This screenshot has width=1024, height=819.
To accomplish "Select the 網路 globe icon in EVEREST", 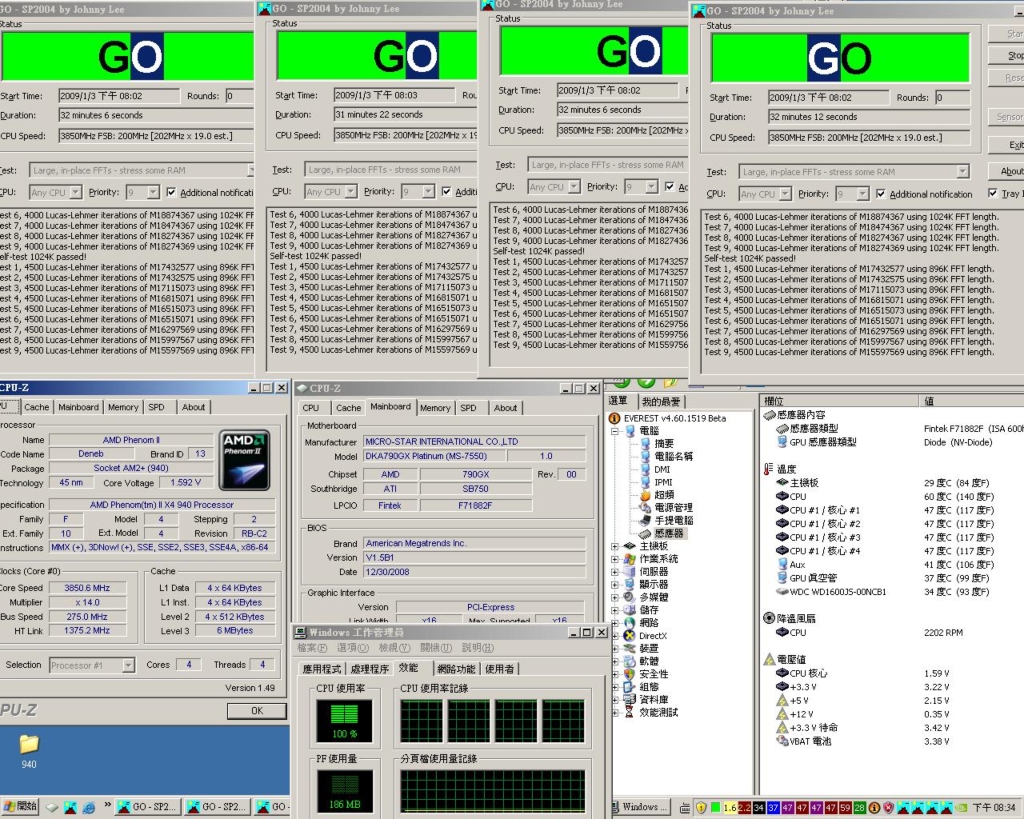I will coord(630,622).
